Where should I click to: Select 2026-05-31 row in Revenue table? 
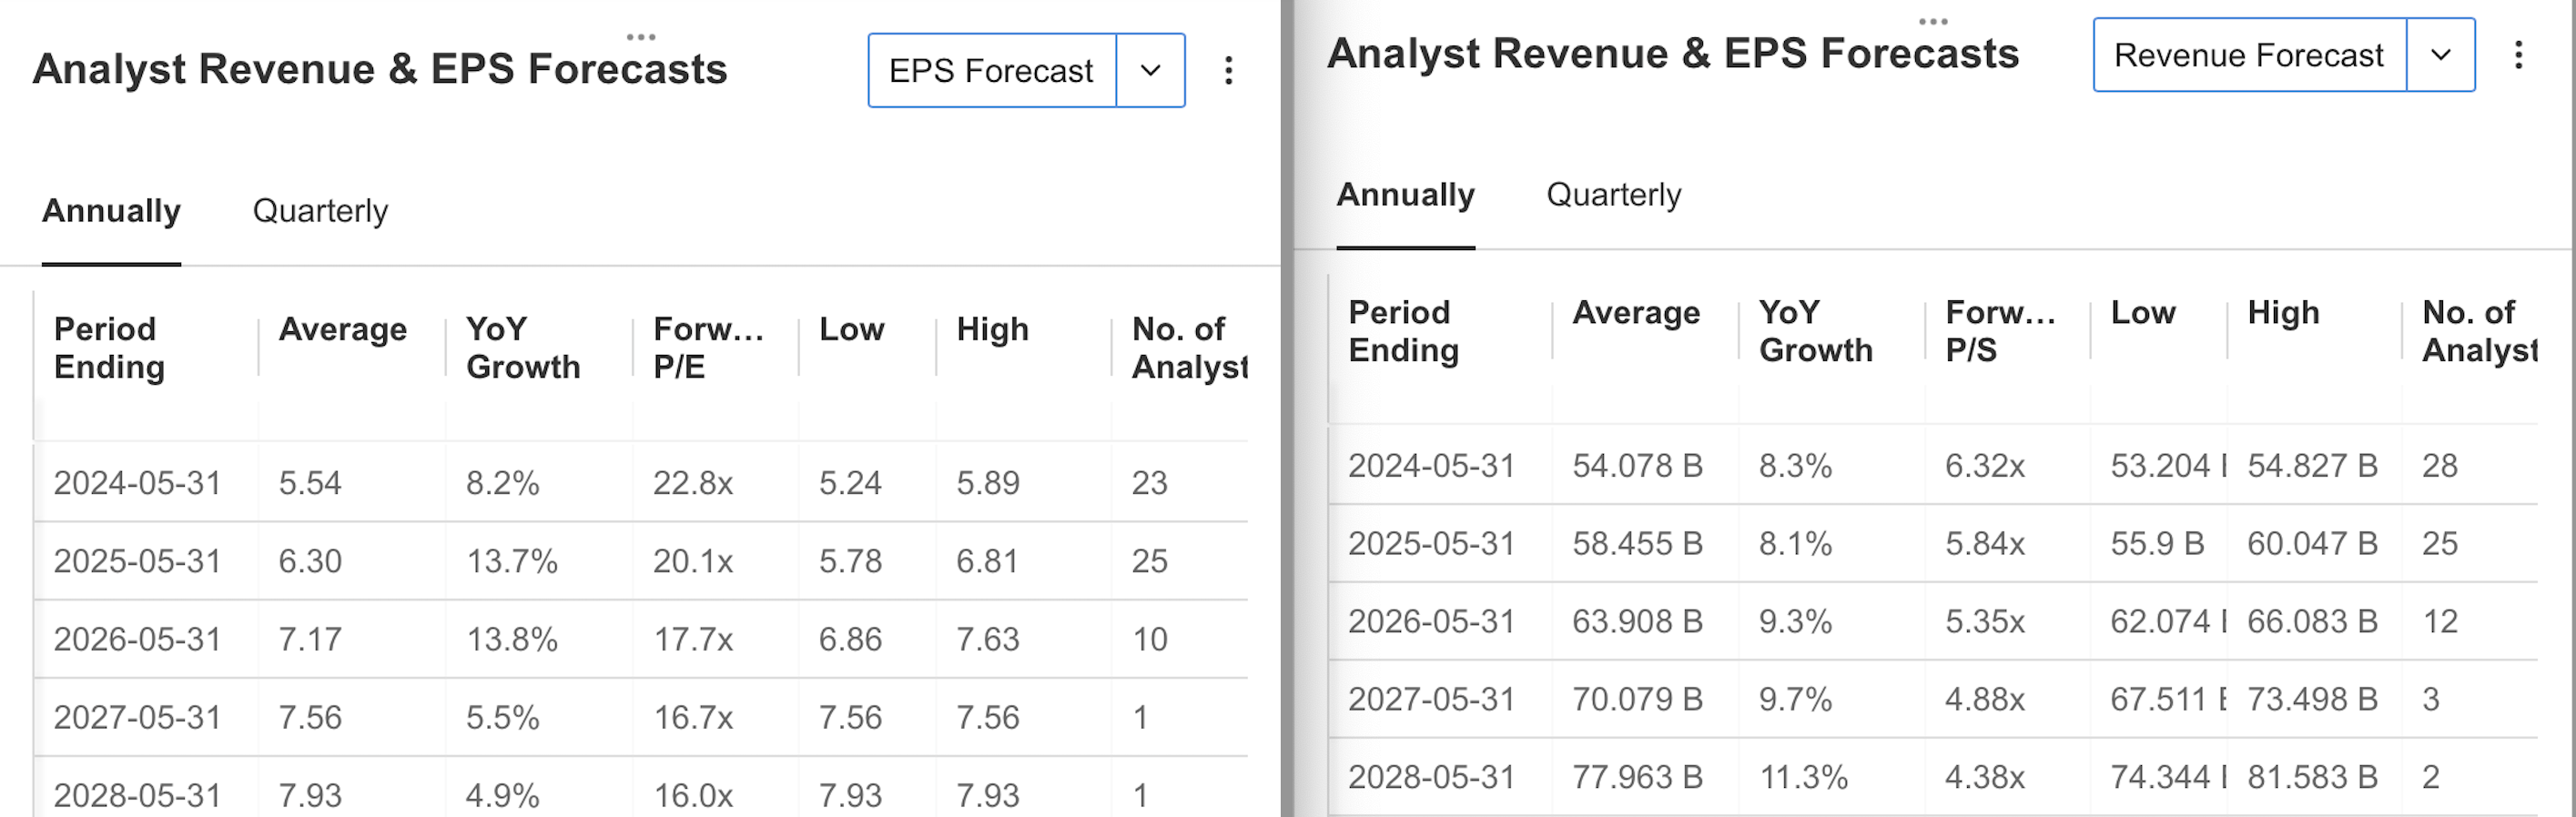coord(1933,622)
